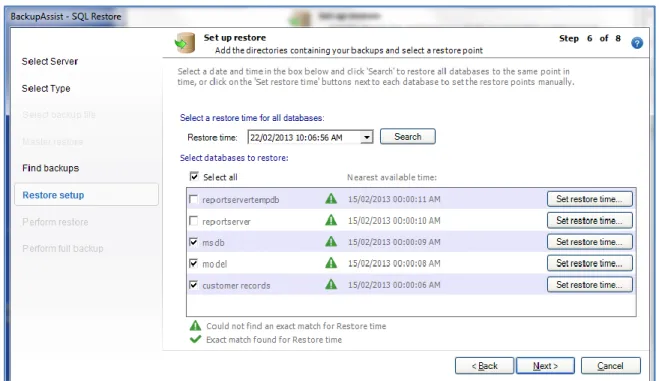Uncheck the customer records checkbox
The image size is (659, 381).
193,285
